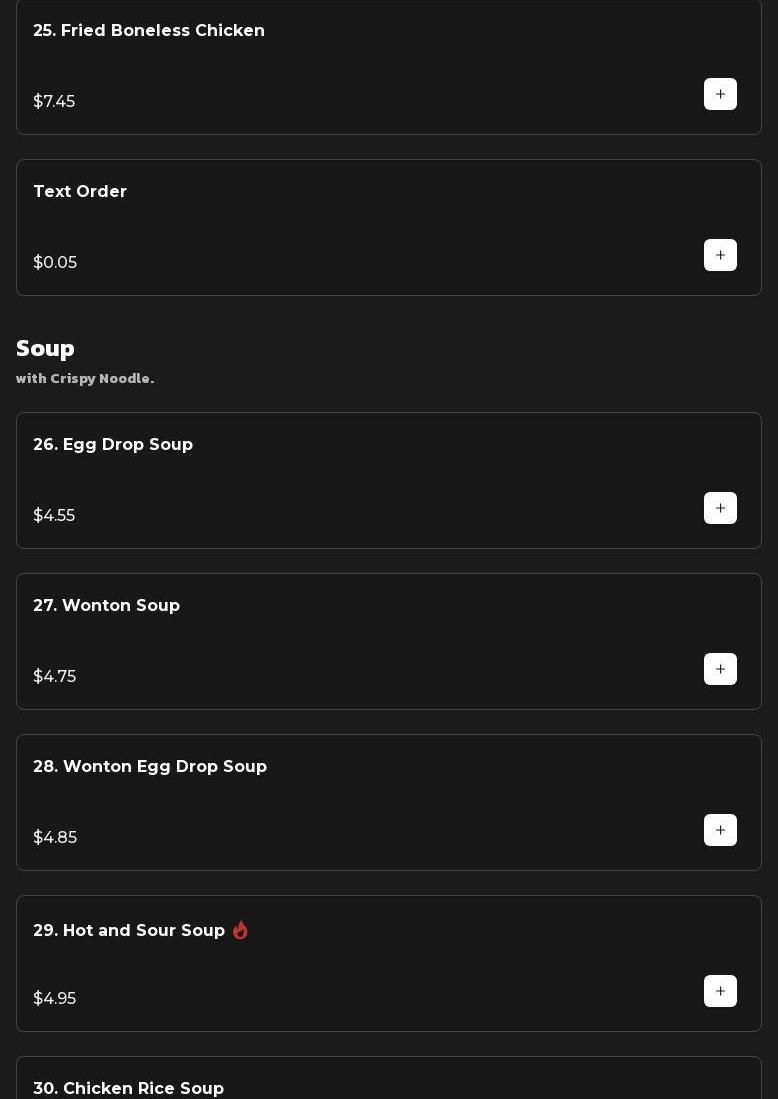This screenshot has height=1099, width=778.
Task: Add Hot and Sour Soup plus icon
Action: click(720, 991)
